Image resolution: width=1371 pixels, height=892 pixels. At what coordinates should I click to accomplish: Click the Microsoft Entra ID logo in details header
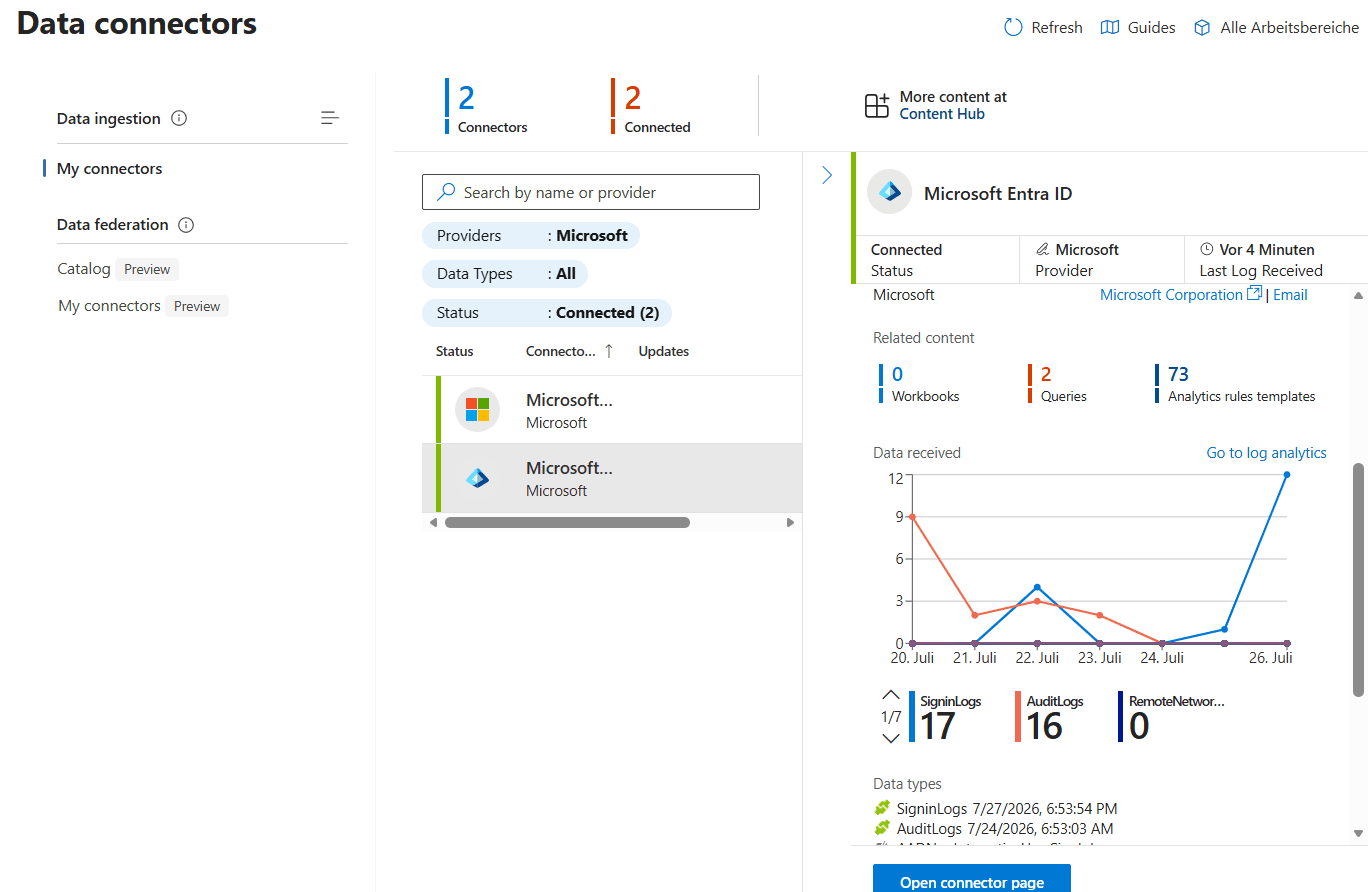(889, 192)
